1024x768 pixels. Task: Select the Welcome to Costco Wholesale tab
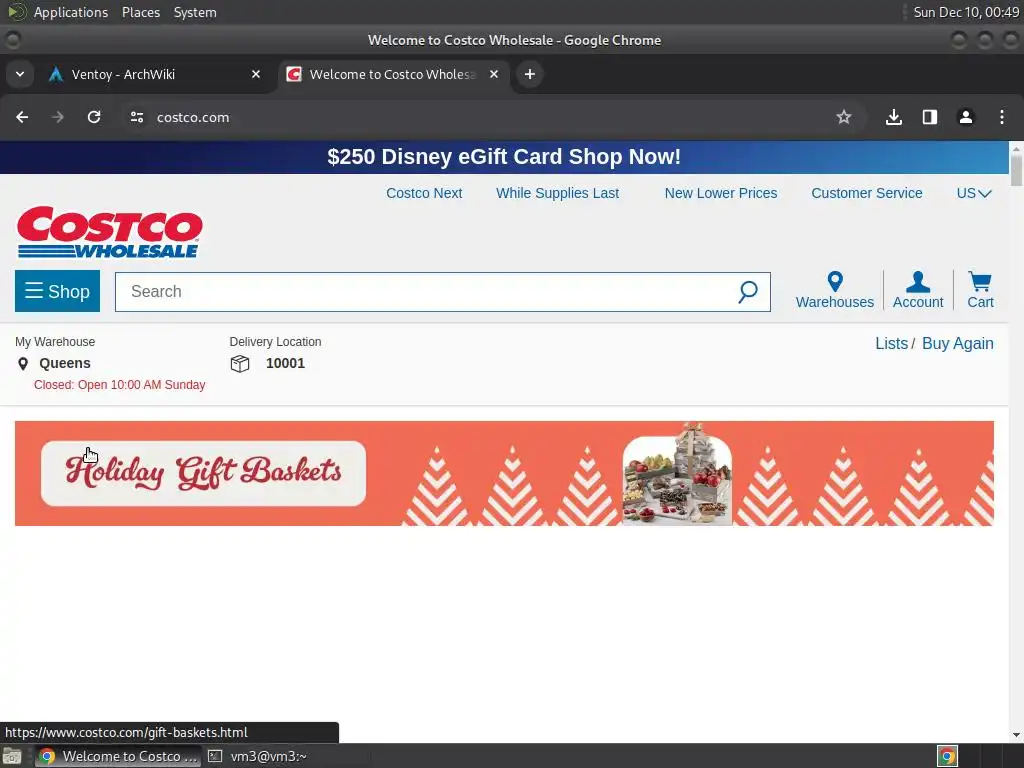[393, 74]
